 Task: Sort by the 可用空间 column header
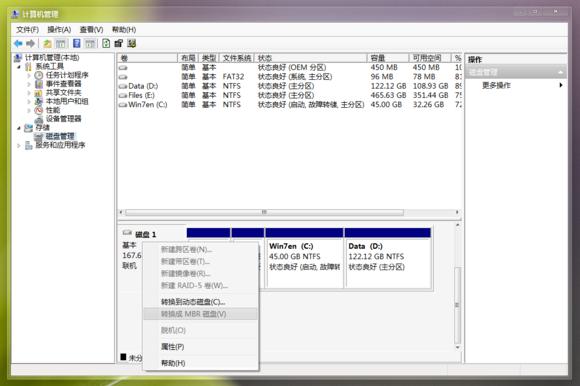(x=430, y=58)
